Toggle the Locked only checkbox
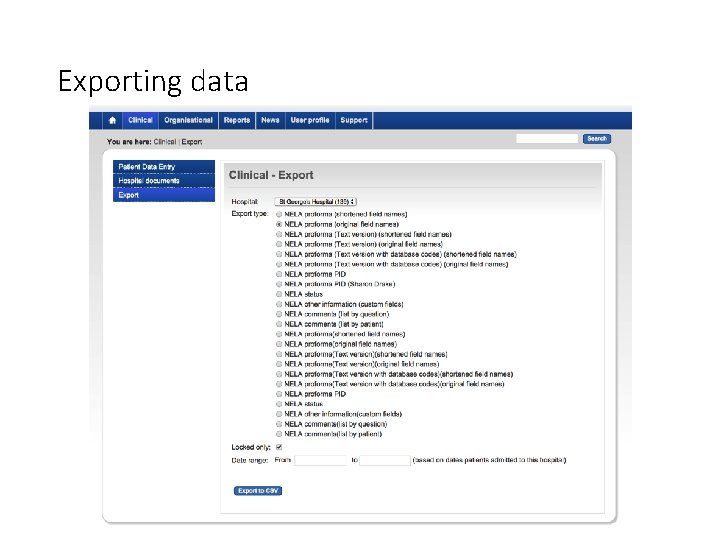720x540 pixels. coord(279,447)
